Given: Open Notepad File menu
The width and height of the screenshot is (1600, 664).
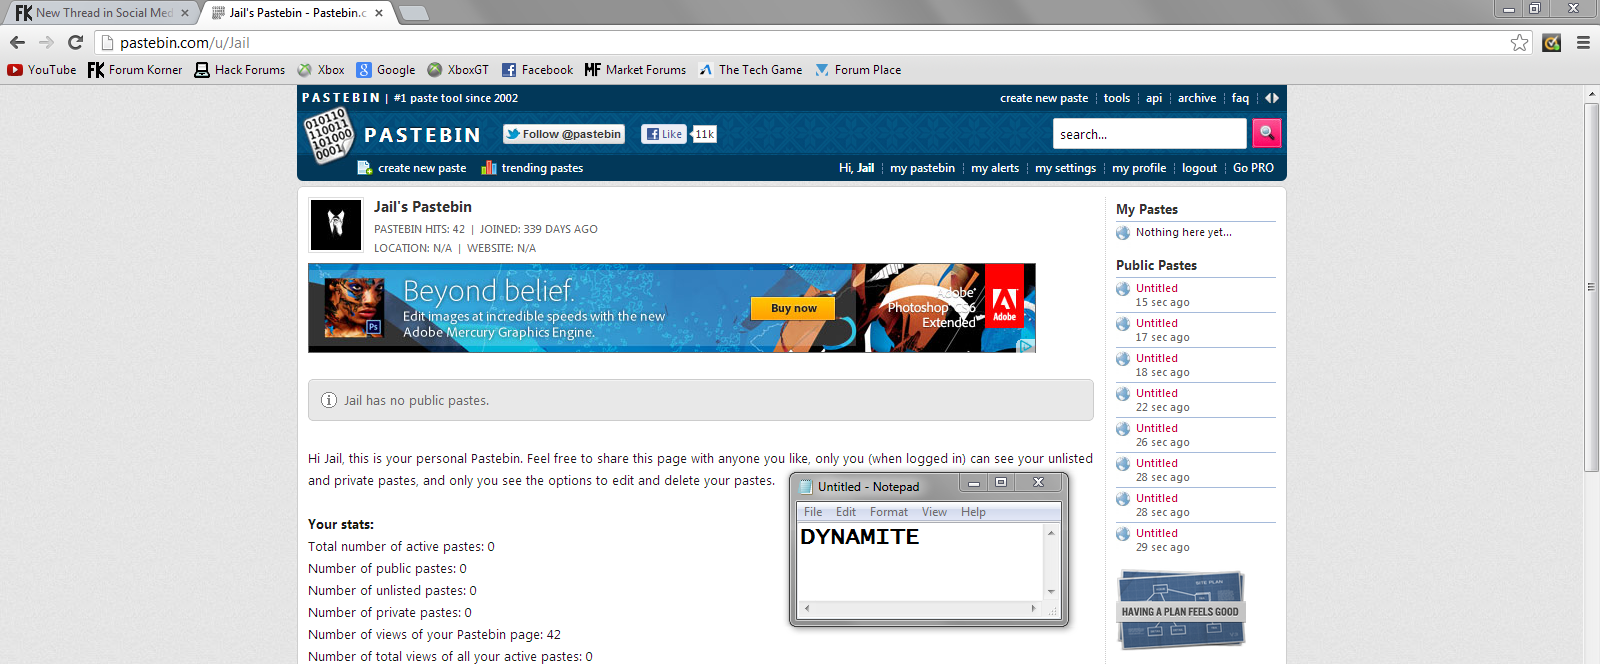Looking at the screenshot, I should click(813, 512).
